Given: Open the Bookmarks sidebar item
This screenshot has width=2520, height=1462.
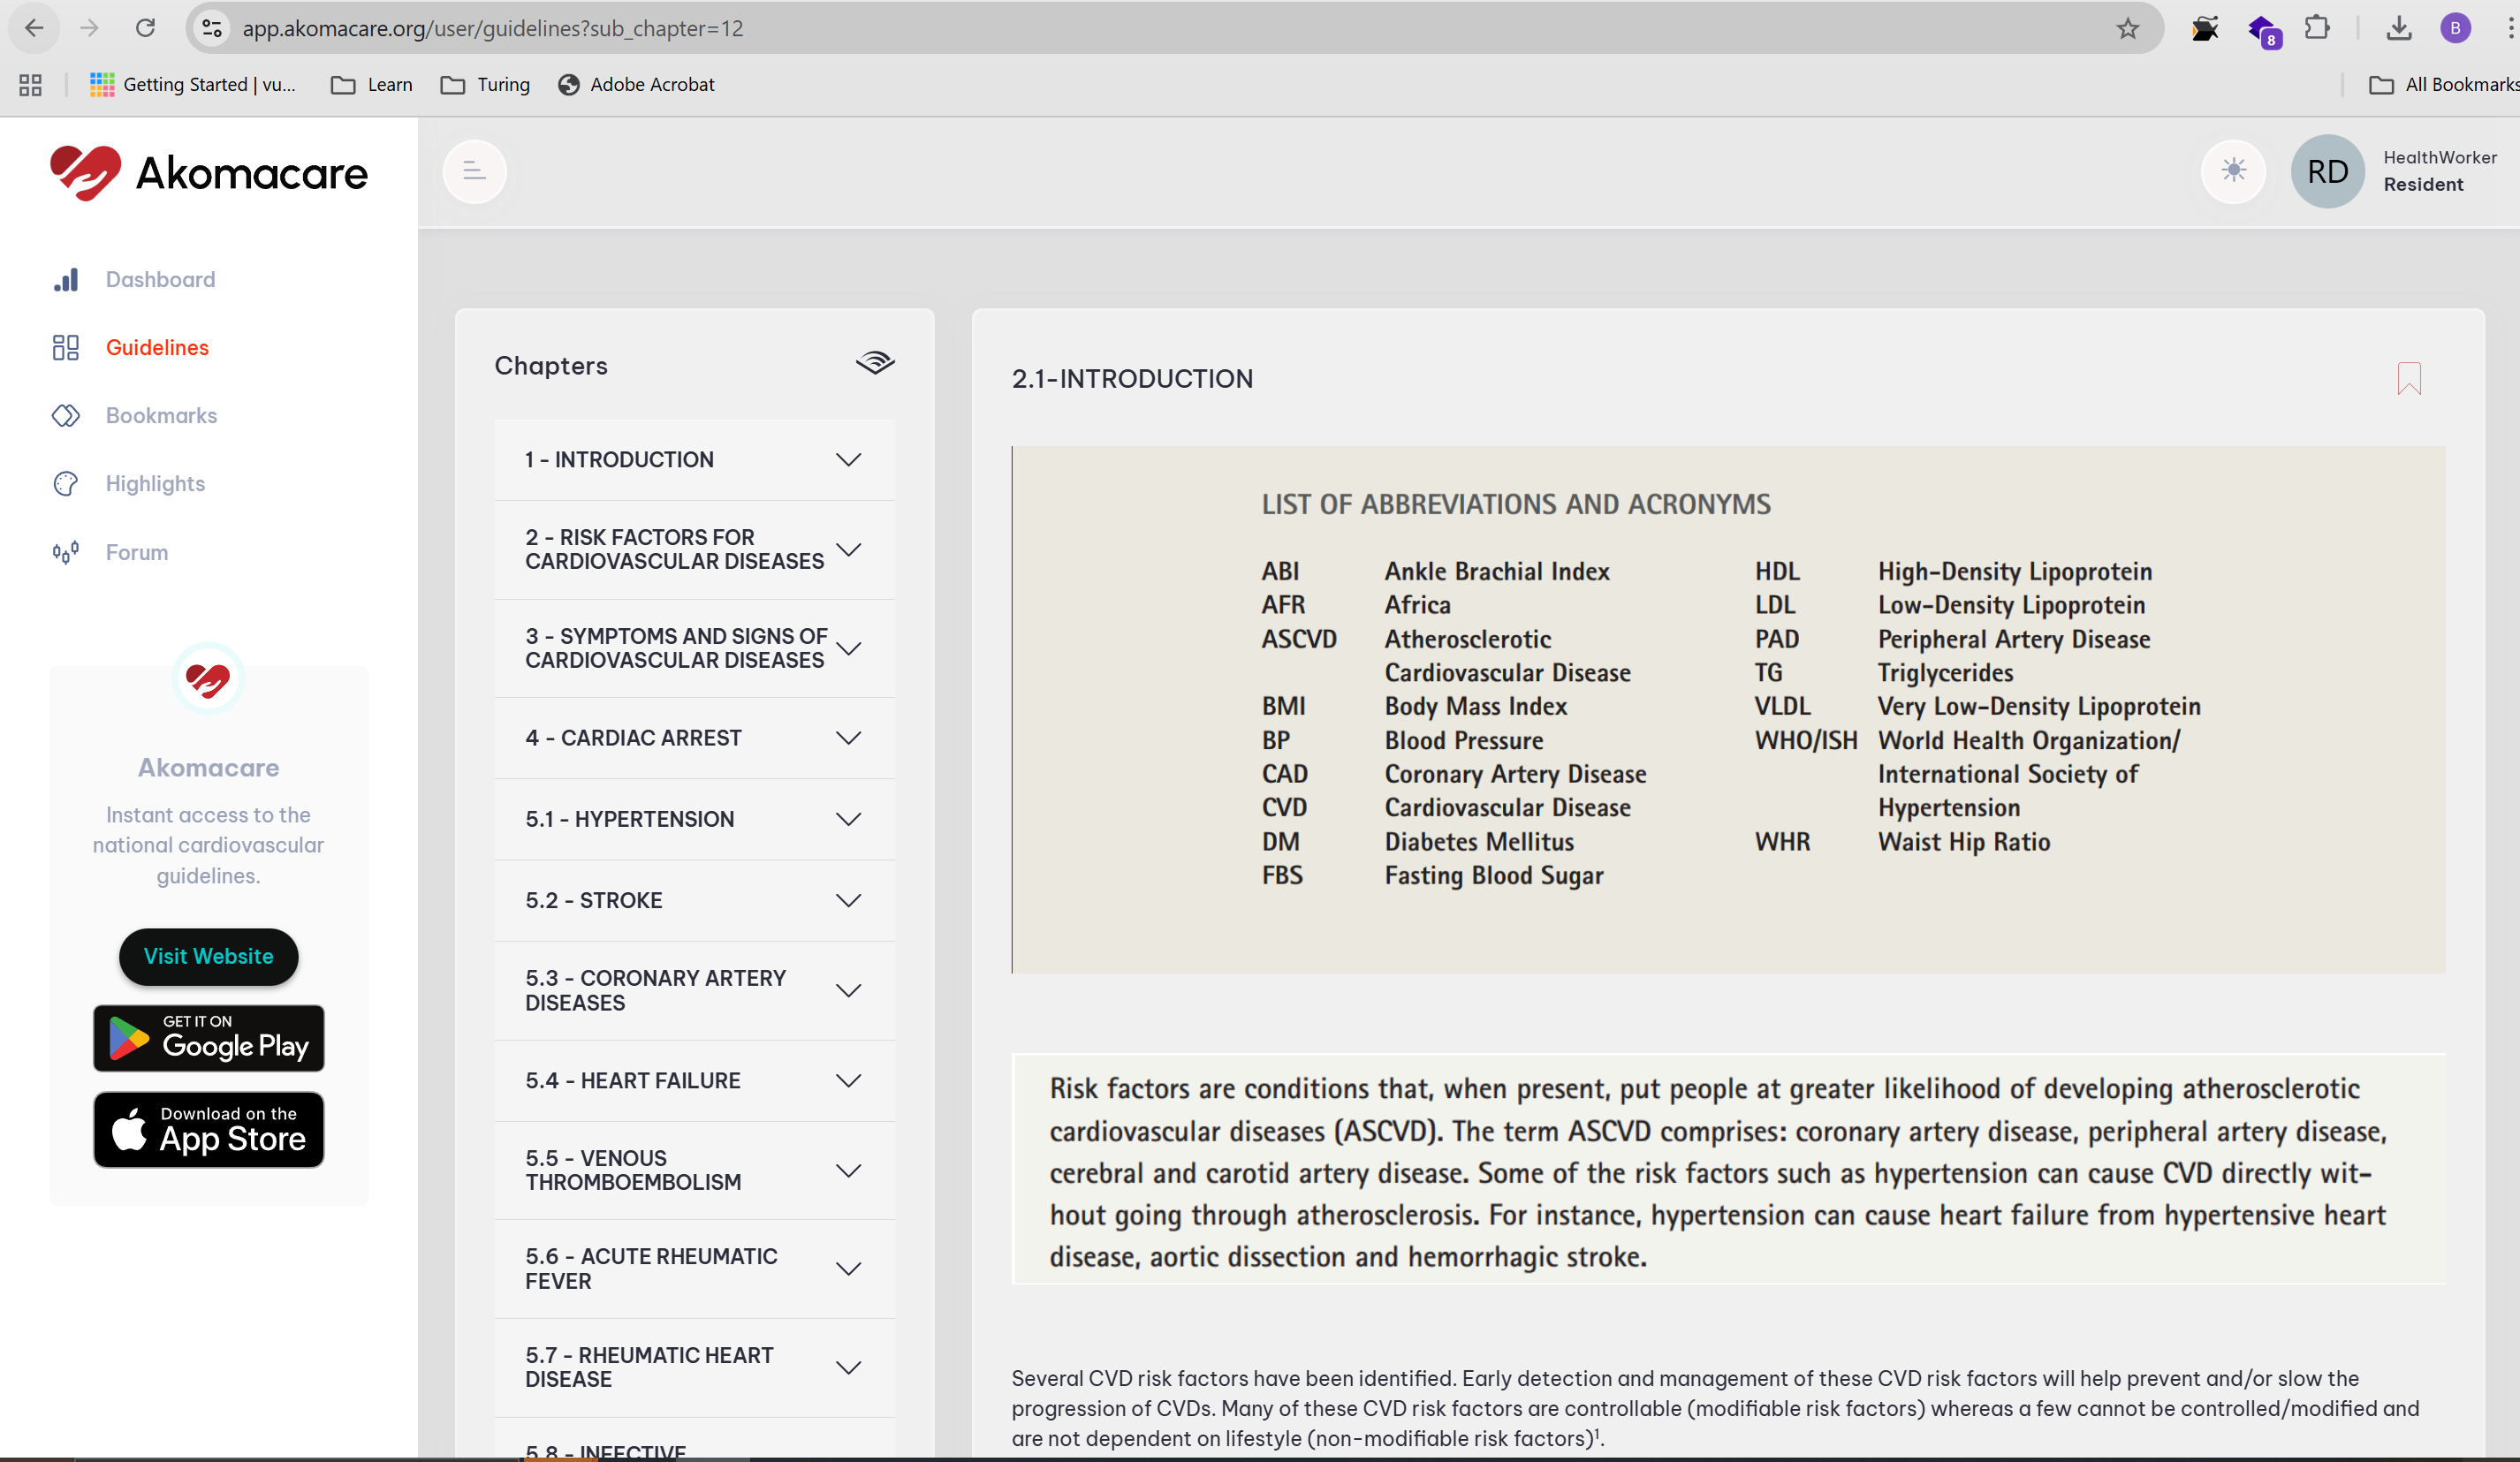Looking at the screenshot, I should click(x=161, y=416).
